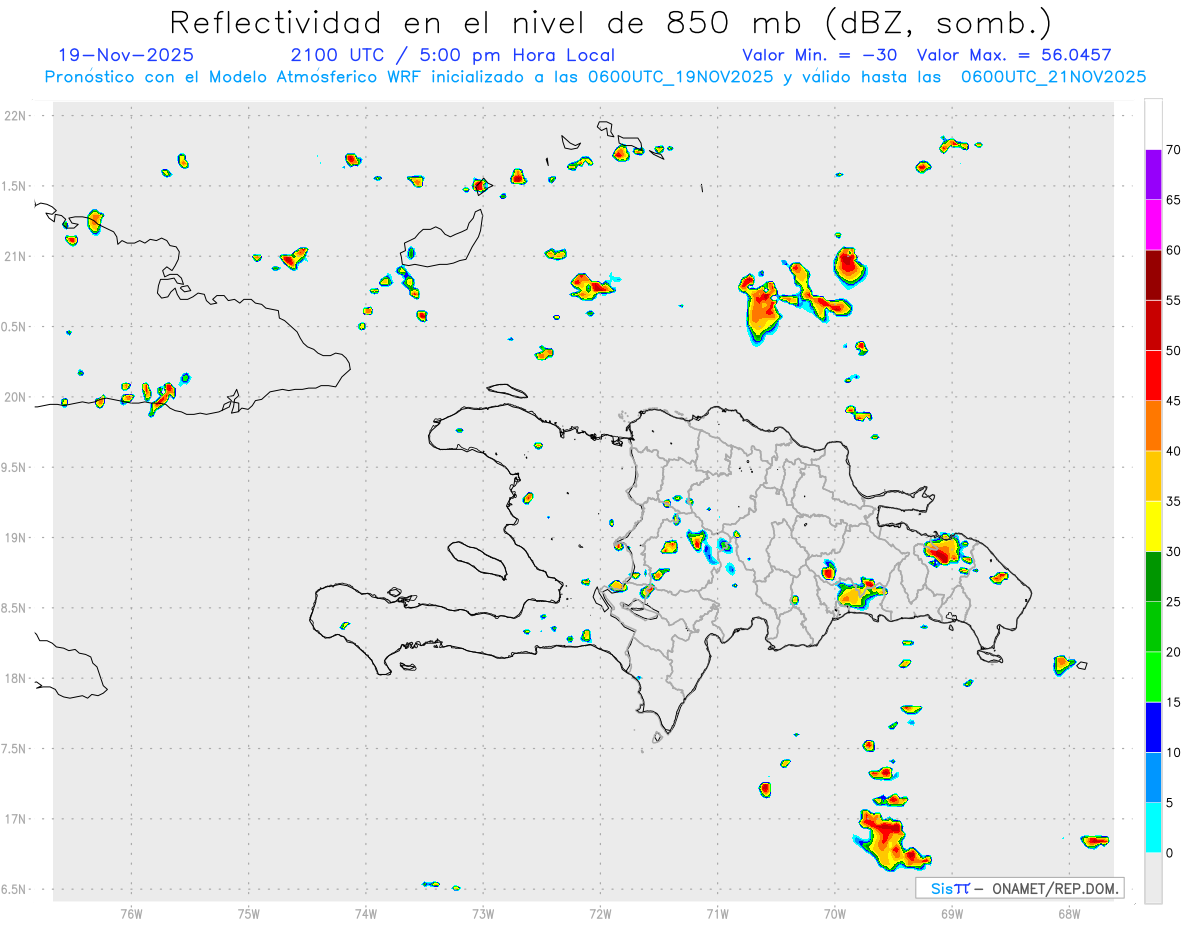Click the '22N' latitude axis label
The image size is (1200, 927).
[x=17, y=116]
